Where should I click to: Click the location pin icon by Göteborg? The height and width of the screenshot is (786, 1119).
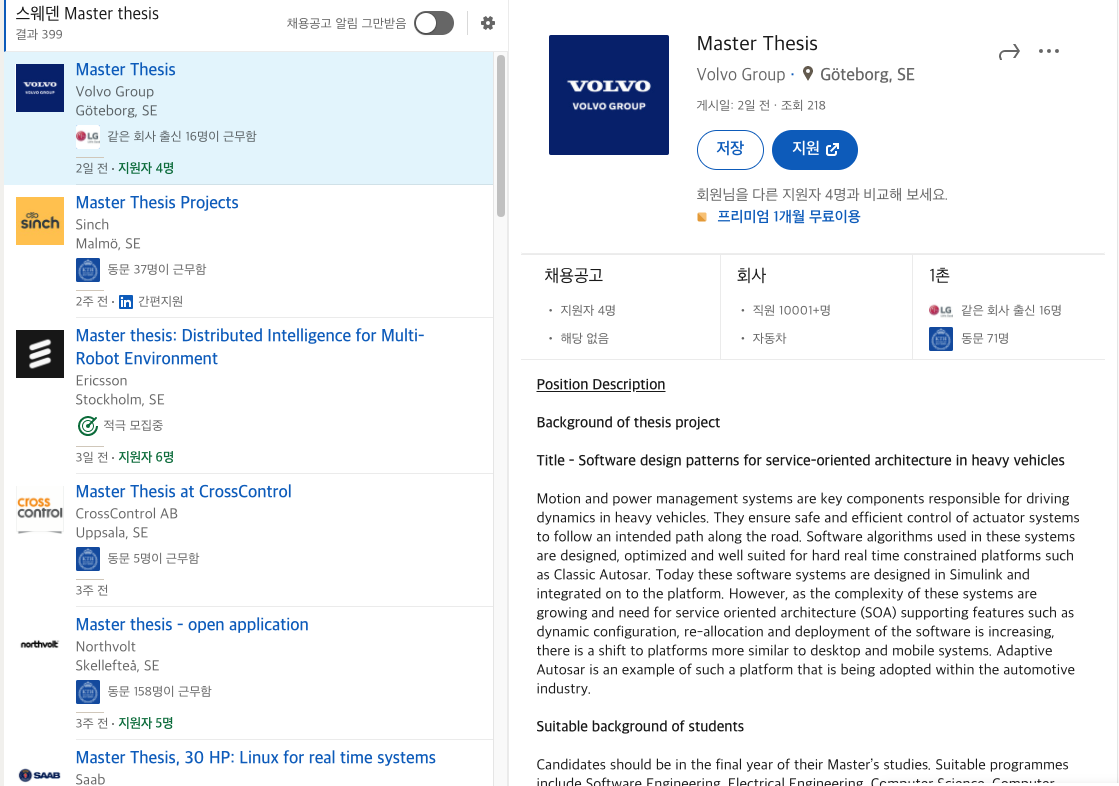(x=808, y=74)
